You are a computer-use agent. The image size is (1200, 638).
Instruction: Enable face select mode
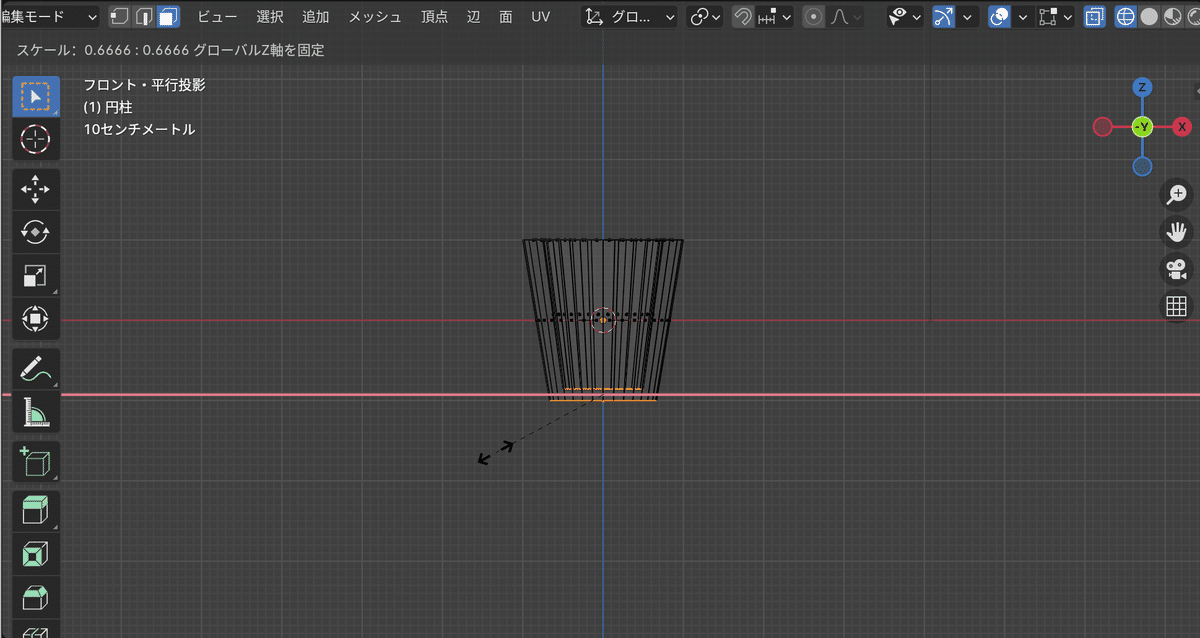click(x=168, y=17)
